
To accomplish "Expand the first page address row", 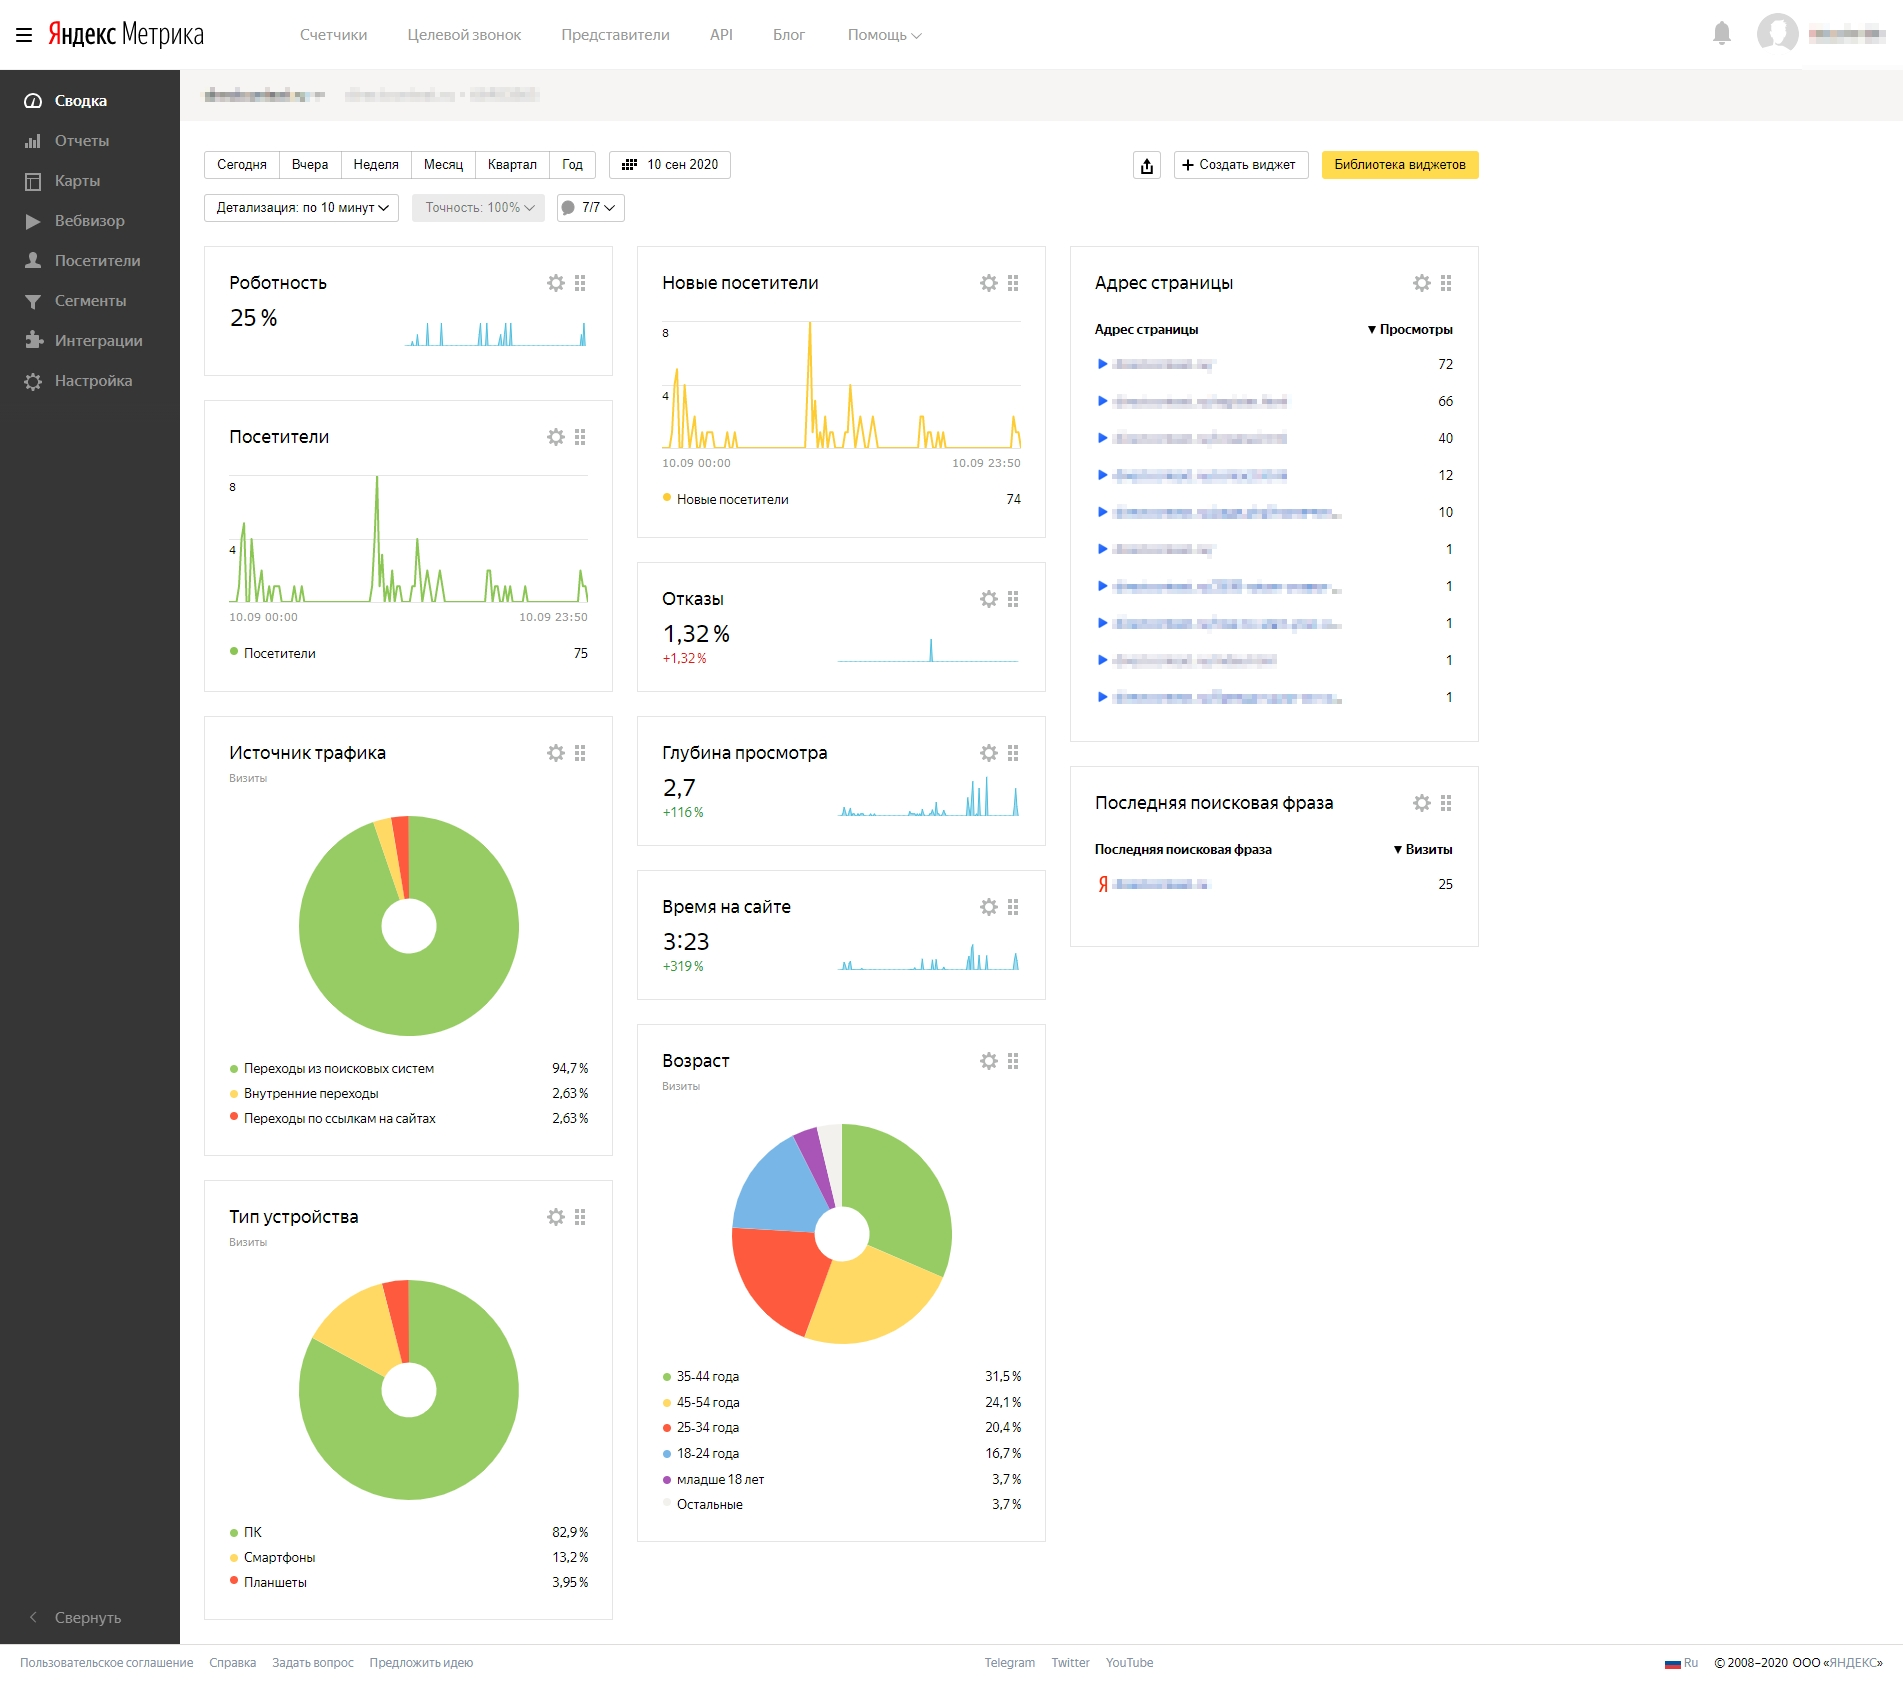I will click(x=1102, y=364).
